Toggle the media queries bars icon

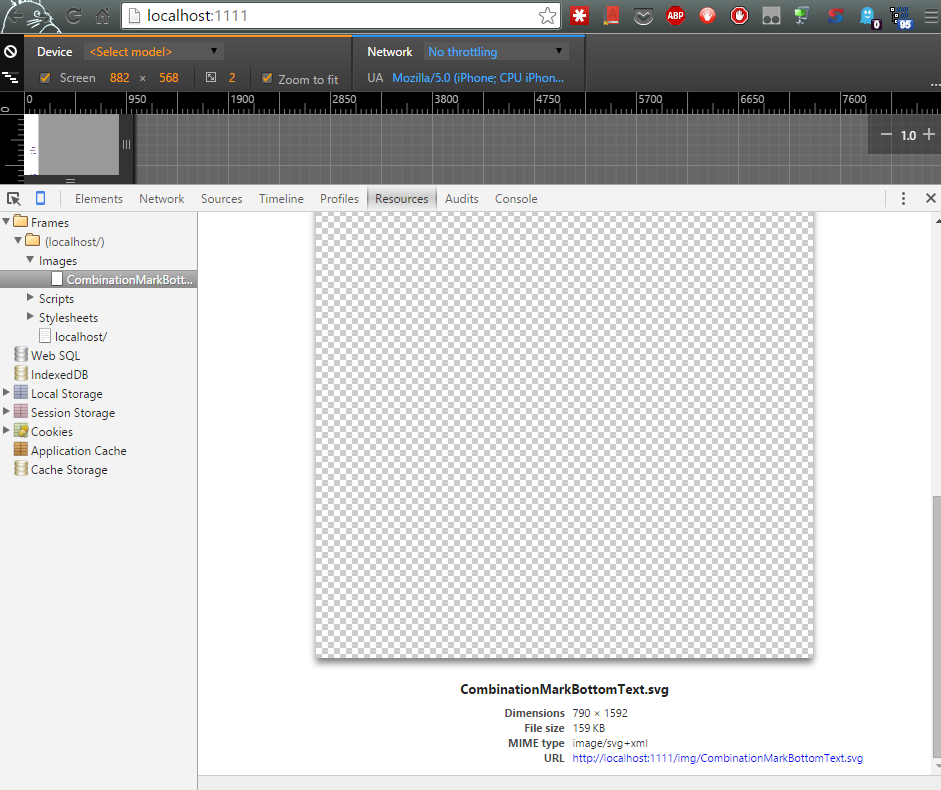tap(10, 77)
